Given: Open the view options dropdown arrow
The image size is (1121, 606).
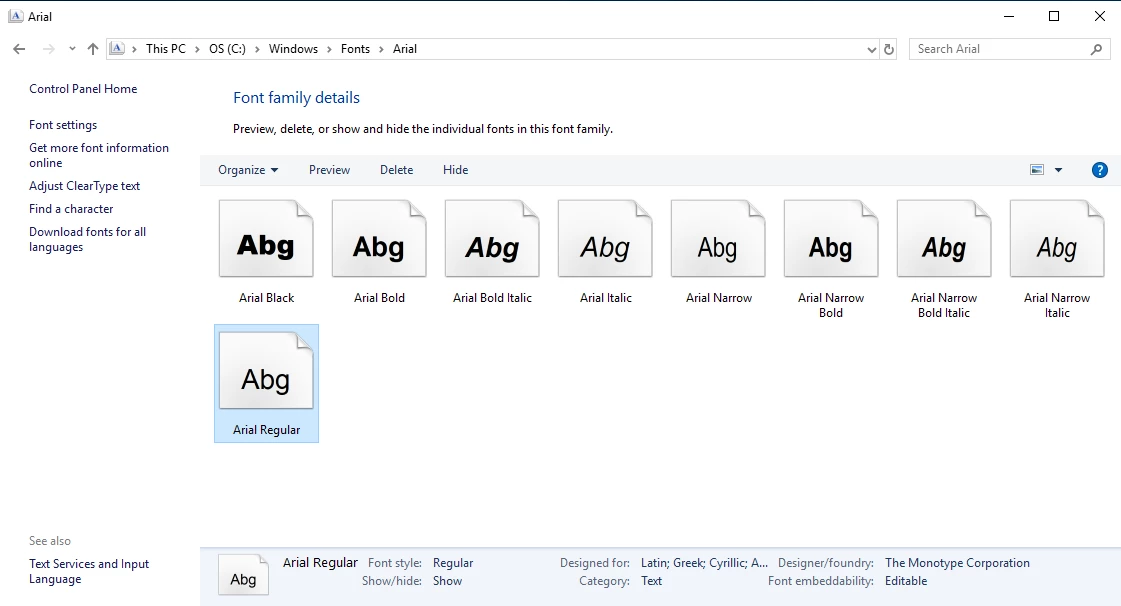Looking at the screenshot, I should click(1059, 170).
